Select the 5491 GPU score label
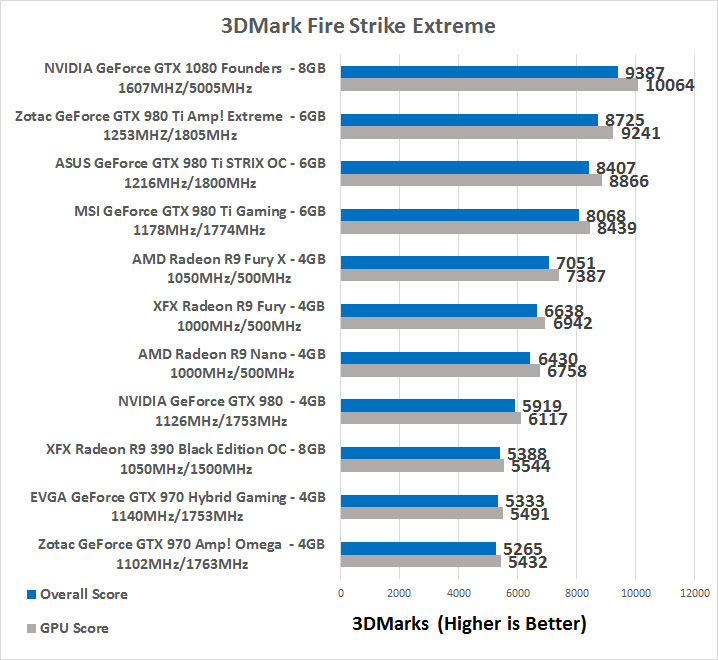The height and width of the screenshot is (660, 718). tap(530, 514)
